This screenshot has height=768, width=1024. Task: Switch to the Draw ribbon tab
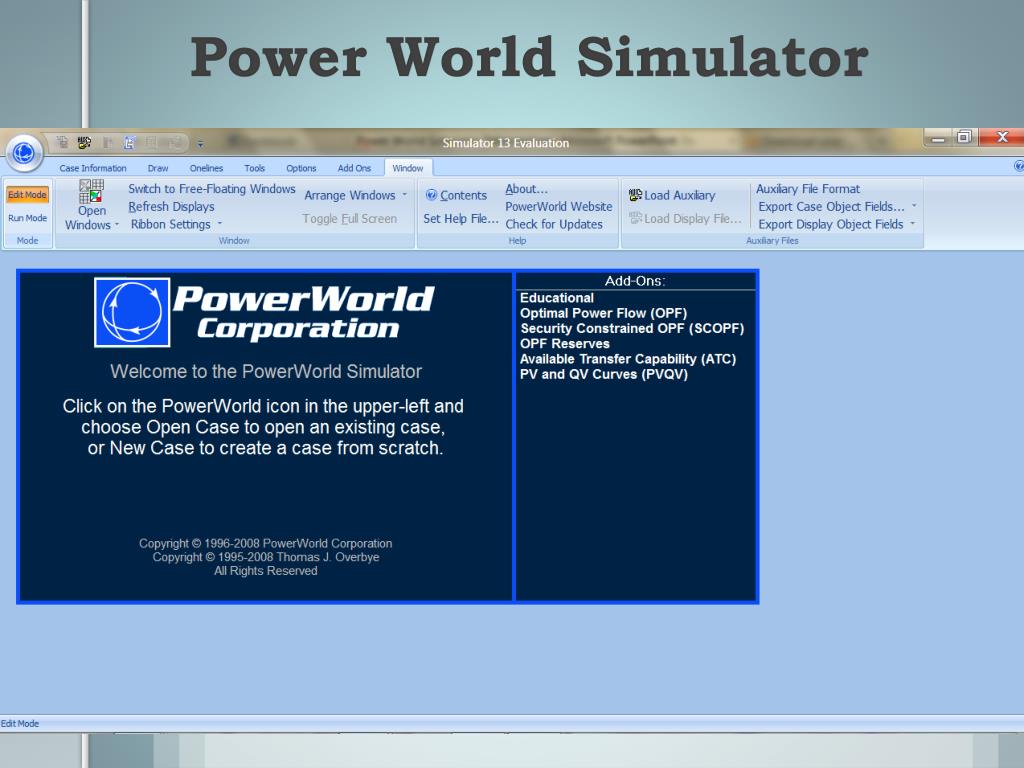point(157,168)
